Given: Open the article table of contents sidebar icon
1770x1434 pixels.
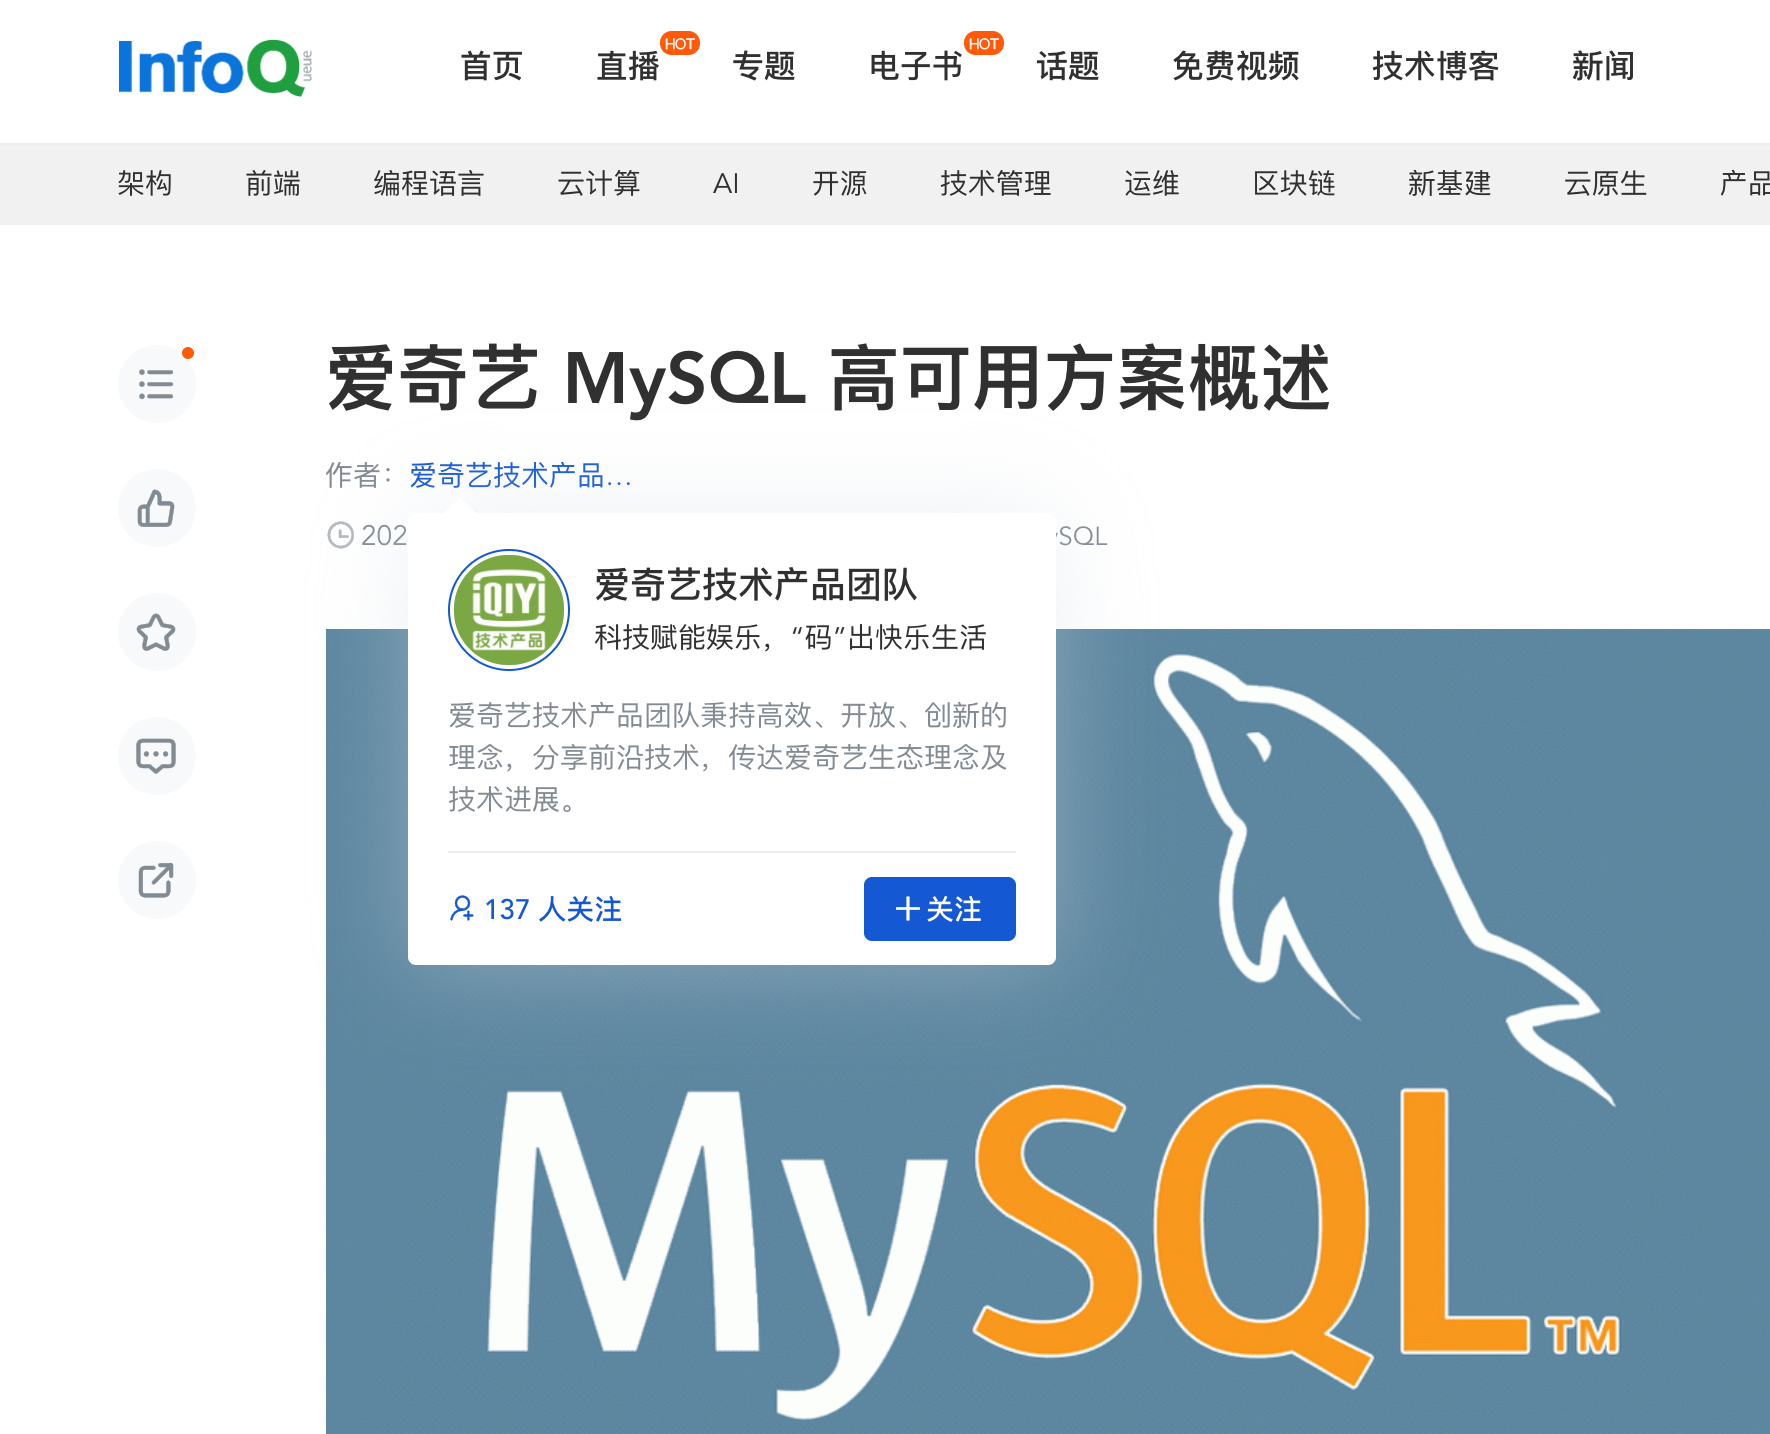Looking at the screenshot, I should pyautogui.click(x=156, y=383).
